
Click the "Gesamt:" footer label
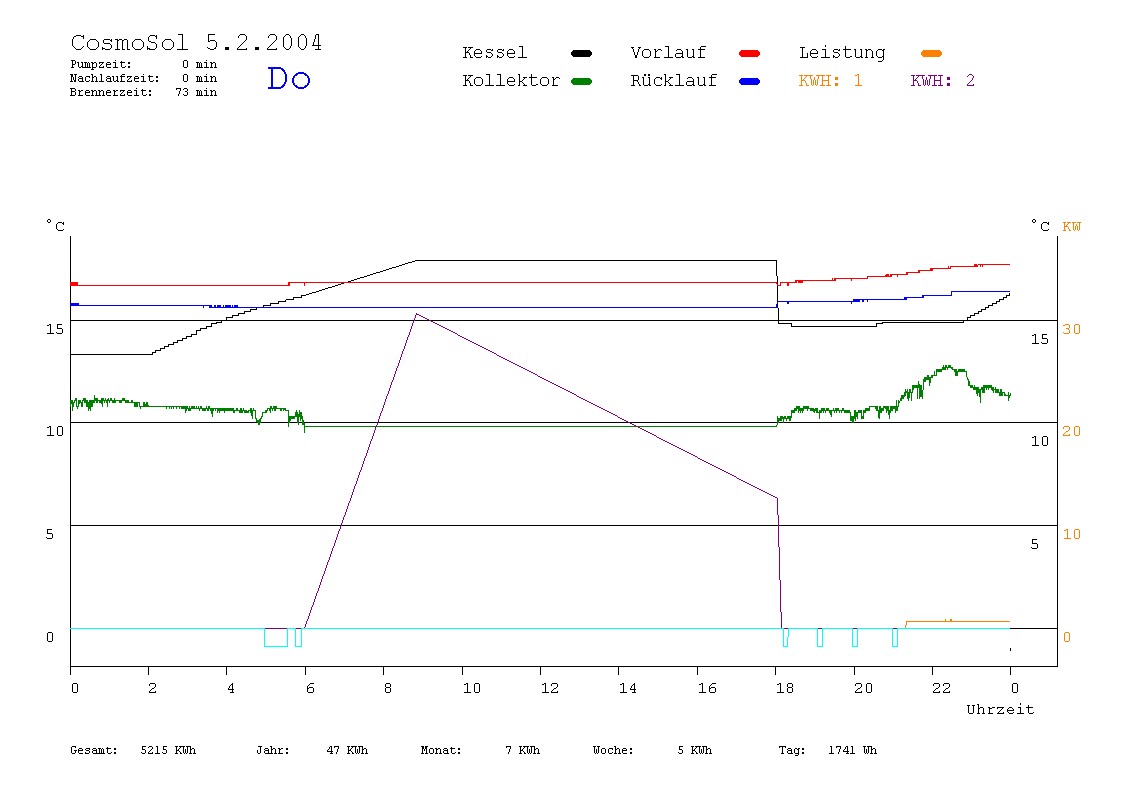coord(94,750)
